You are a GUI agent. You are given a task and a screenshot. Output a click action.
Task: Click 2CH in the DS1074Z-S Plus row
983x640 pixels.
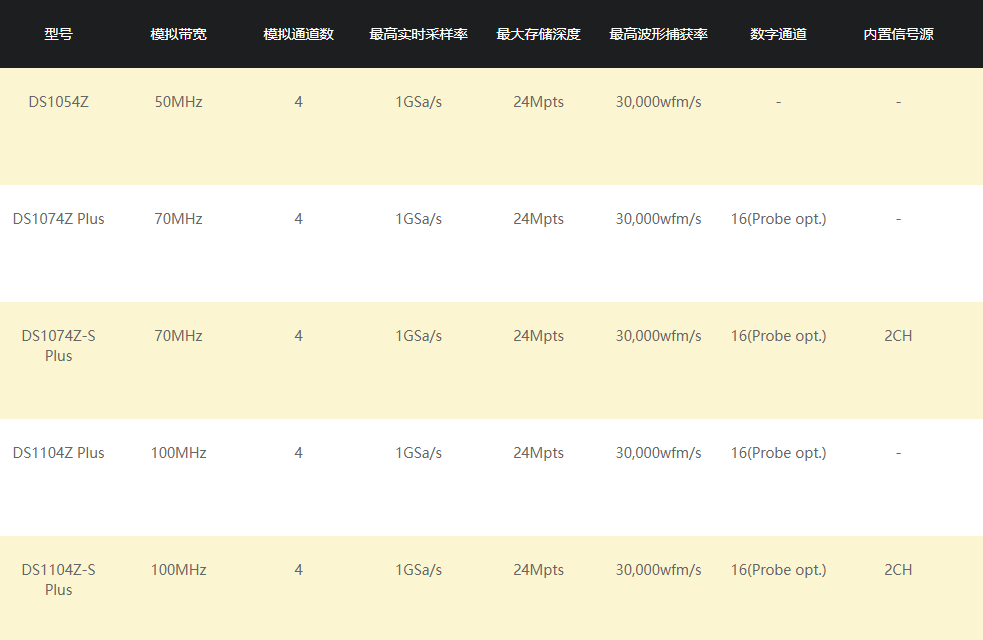pyautogui.click(x=898, y=336)
